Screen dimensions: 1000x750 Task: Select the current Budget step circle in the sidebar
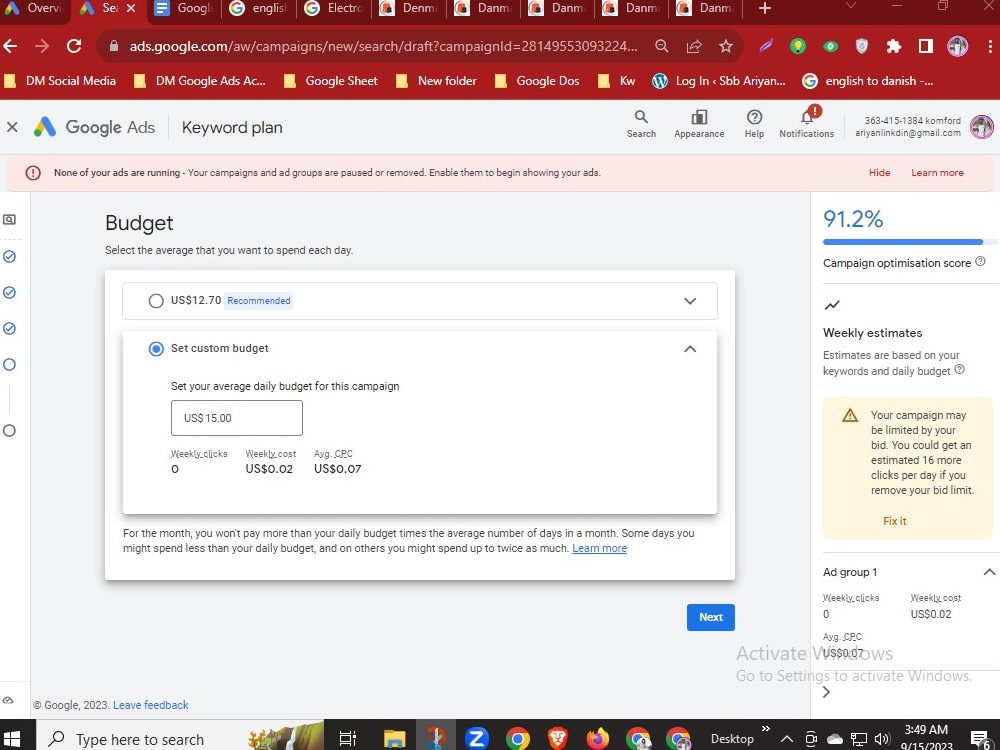pos(9,365)
